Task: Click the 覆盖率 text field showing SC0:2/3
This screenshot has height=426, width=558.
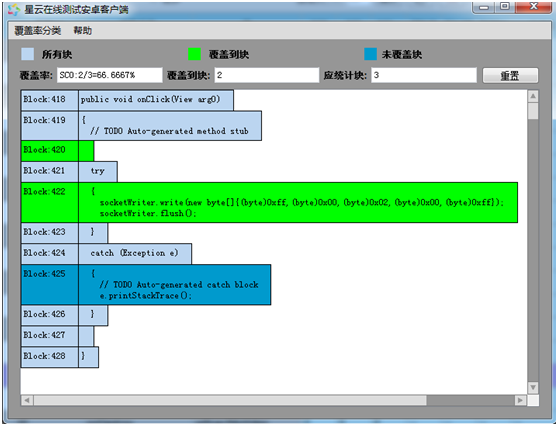Action: point(110,75)
